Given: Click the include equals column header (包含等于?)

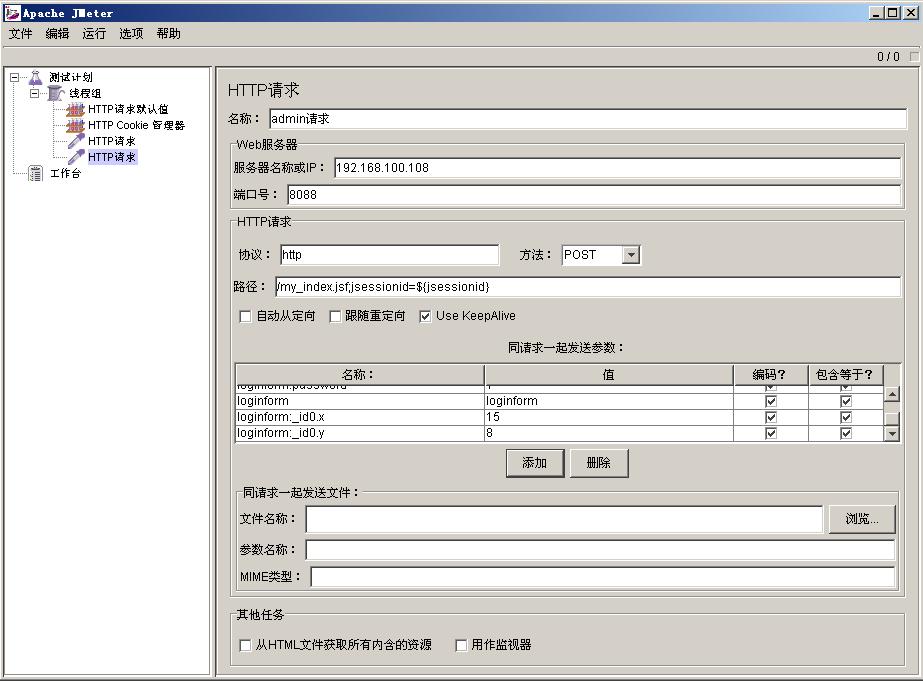Looking at the screenshot, I should 846,375.
